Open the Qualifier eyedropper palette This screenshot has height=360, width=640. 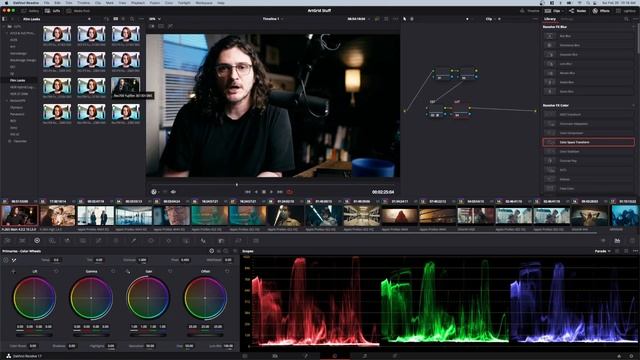(133, 241)
